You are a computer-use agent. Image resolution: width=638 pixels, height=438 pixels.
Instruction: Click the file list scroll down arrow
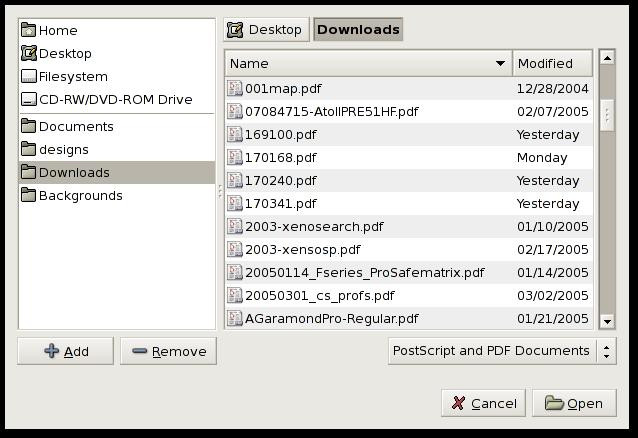[x=607, y=321]
